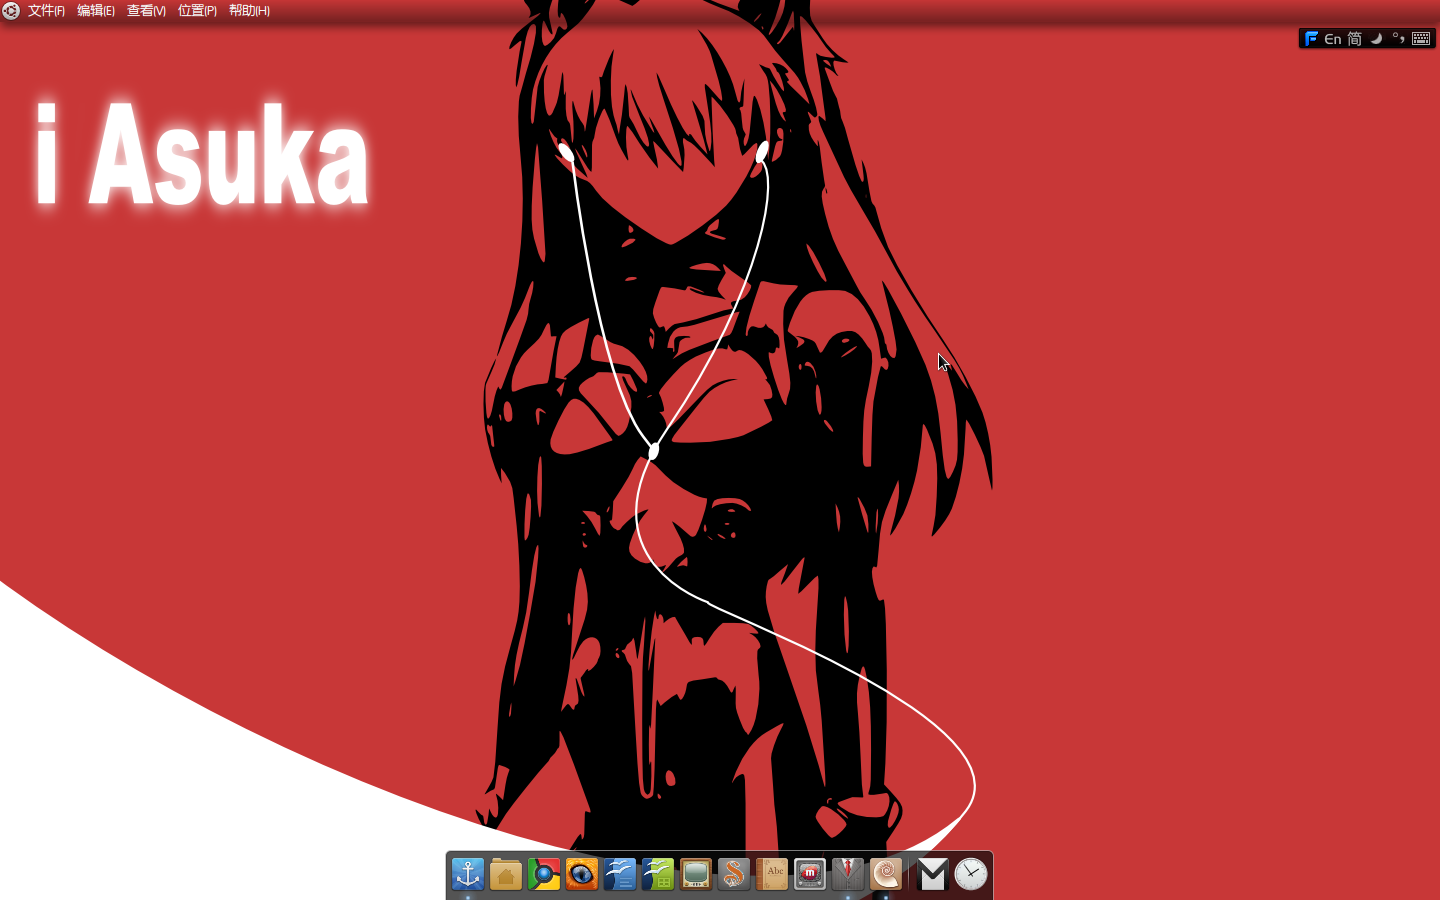Open the 编辑(E) menu
The width and height of the screenshot is (1440, 900).
point(96,11)
